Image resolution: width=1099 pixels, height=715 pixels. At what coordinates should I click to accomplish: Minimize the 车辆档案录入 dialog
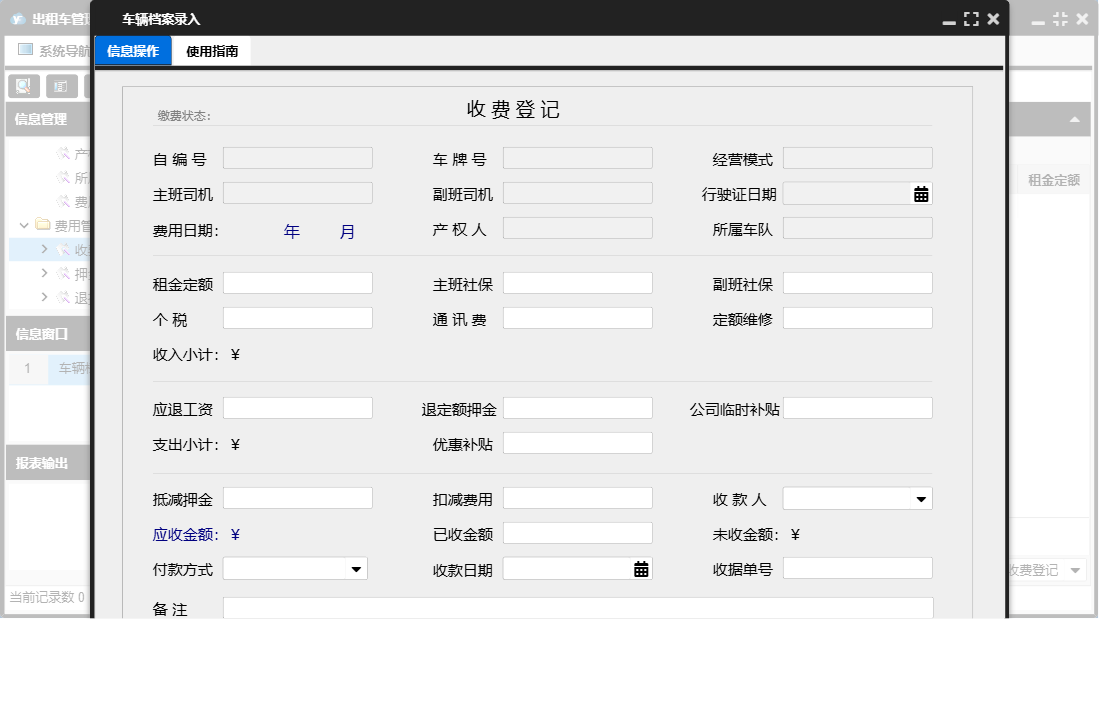point(949,20)
